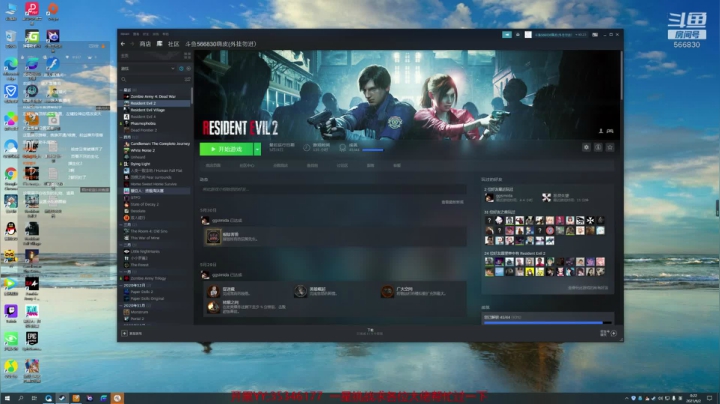Open the profile-name tab next to Community
Screen dimensions: 720x404
(x=220, y=44)
